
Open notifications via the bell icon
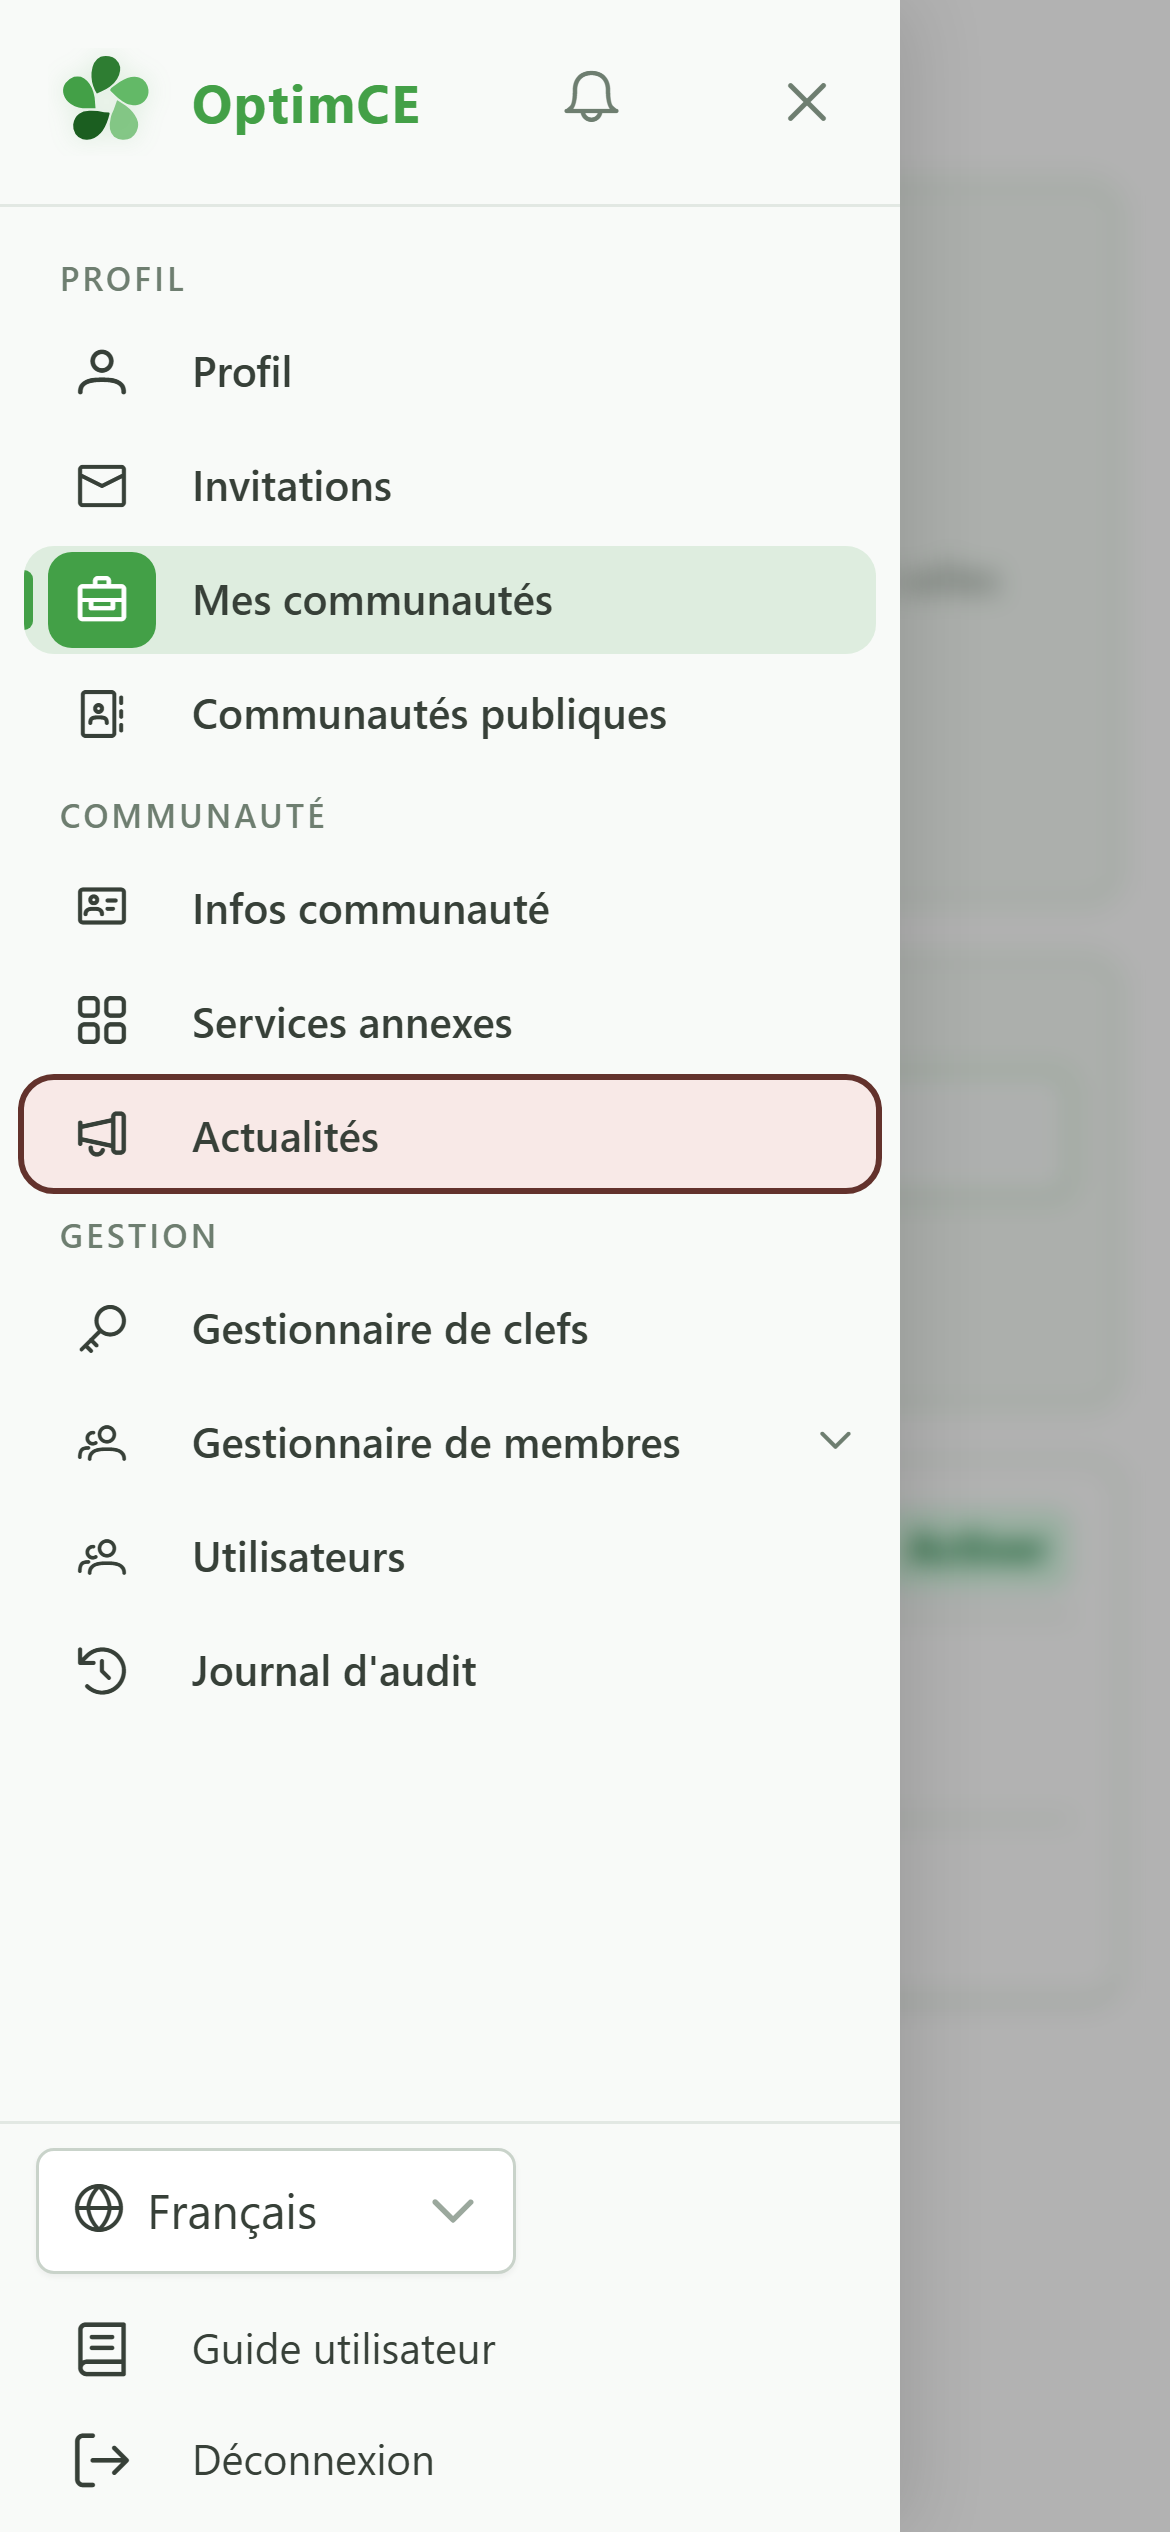[x=591, y=98]
